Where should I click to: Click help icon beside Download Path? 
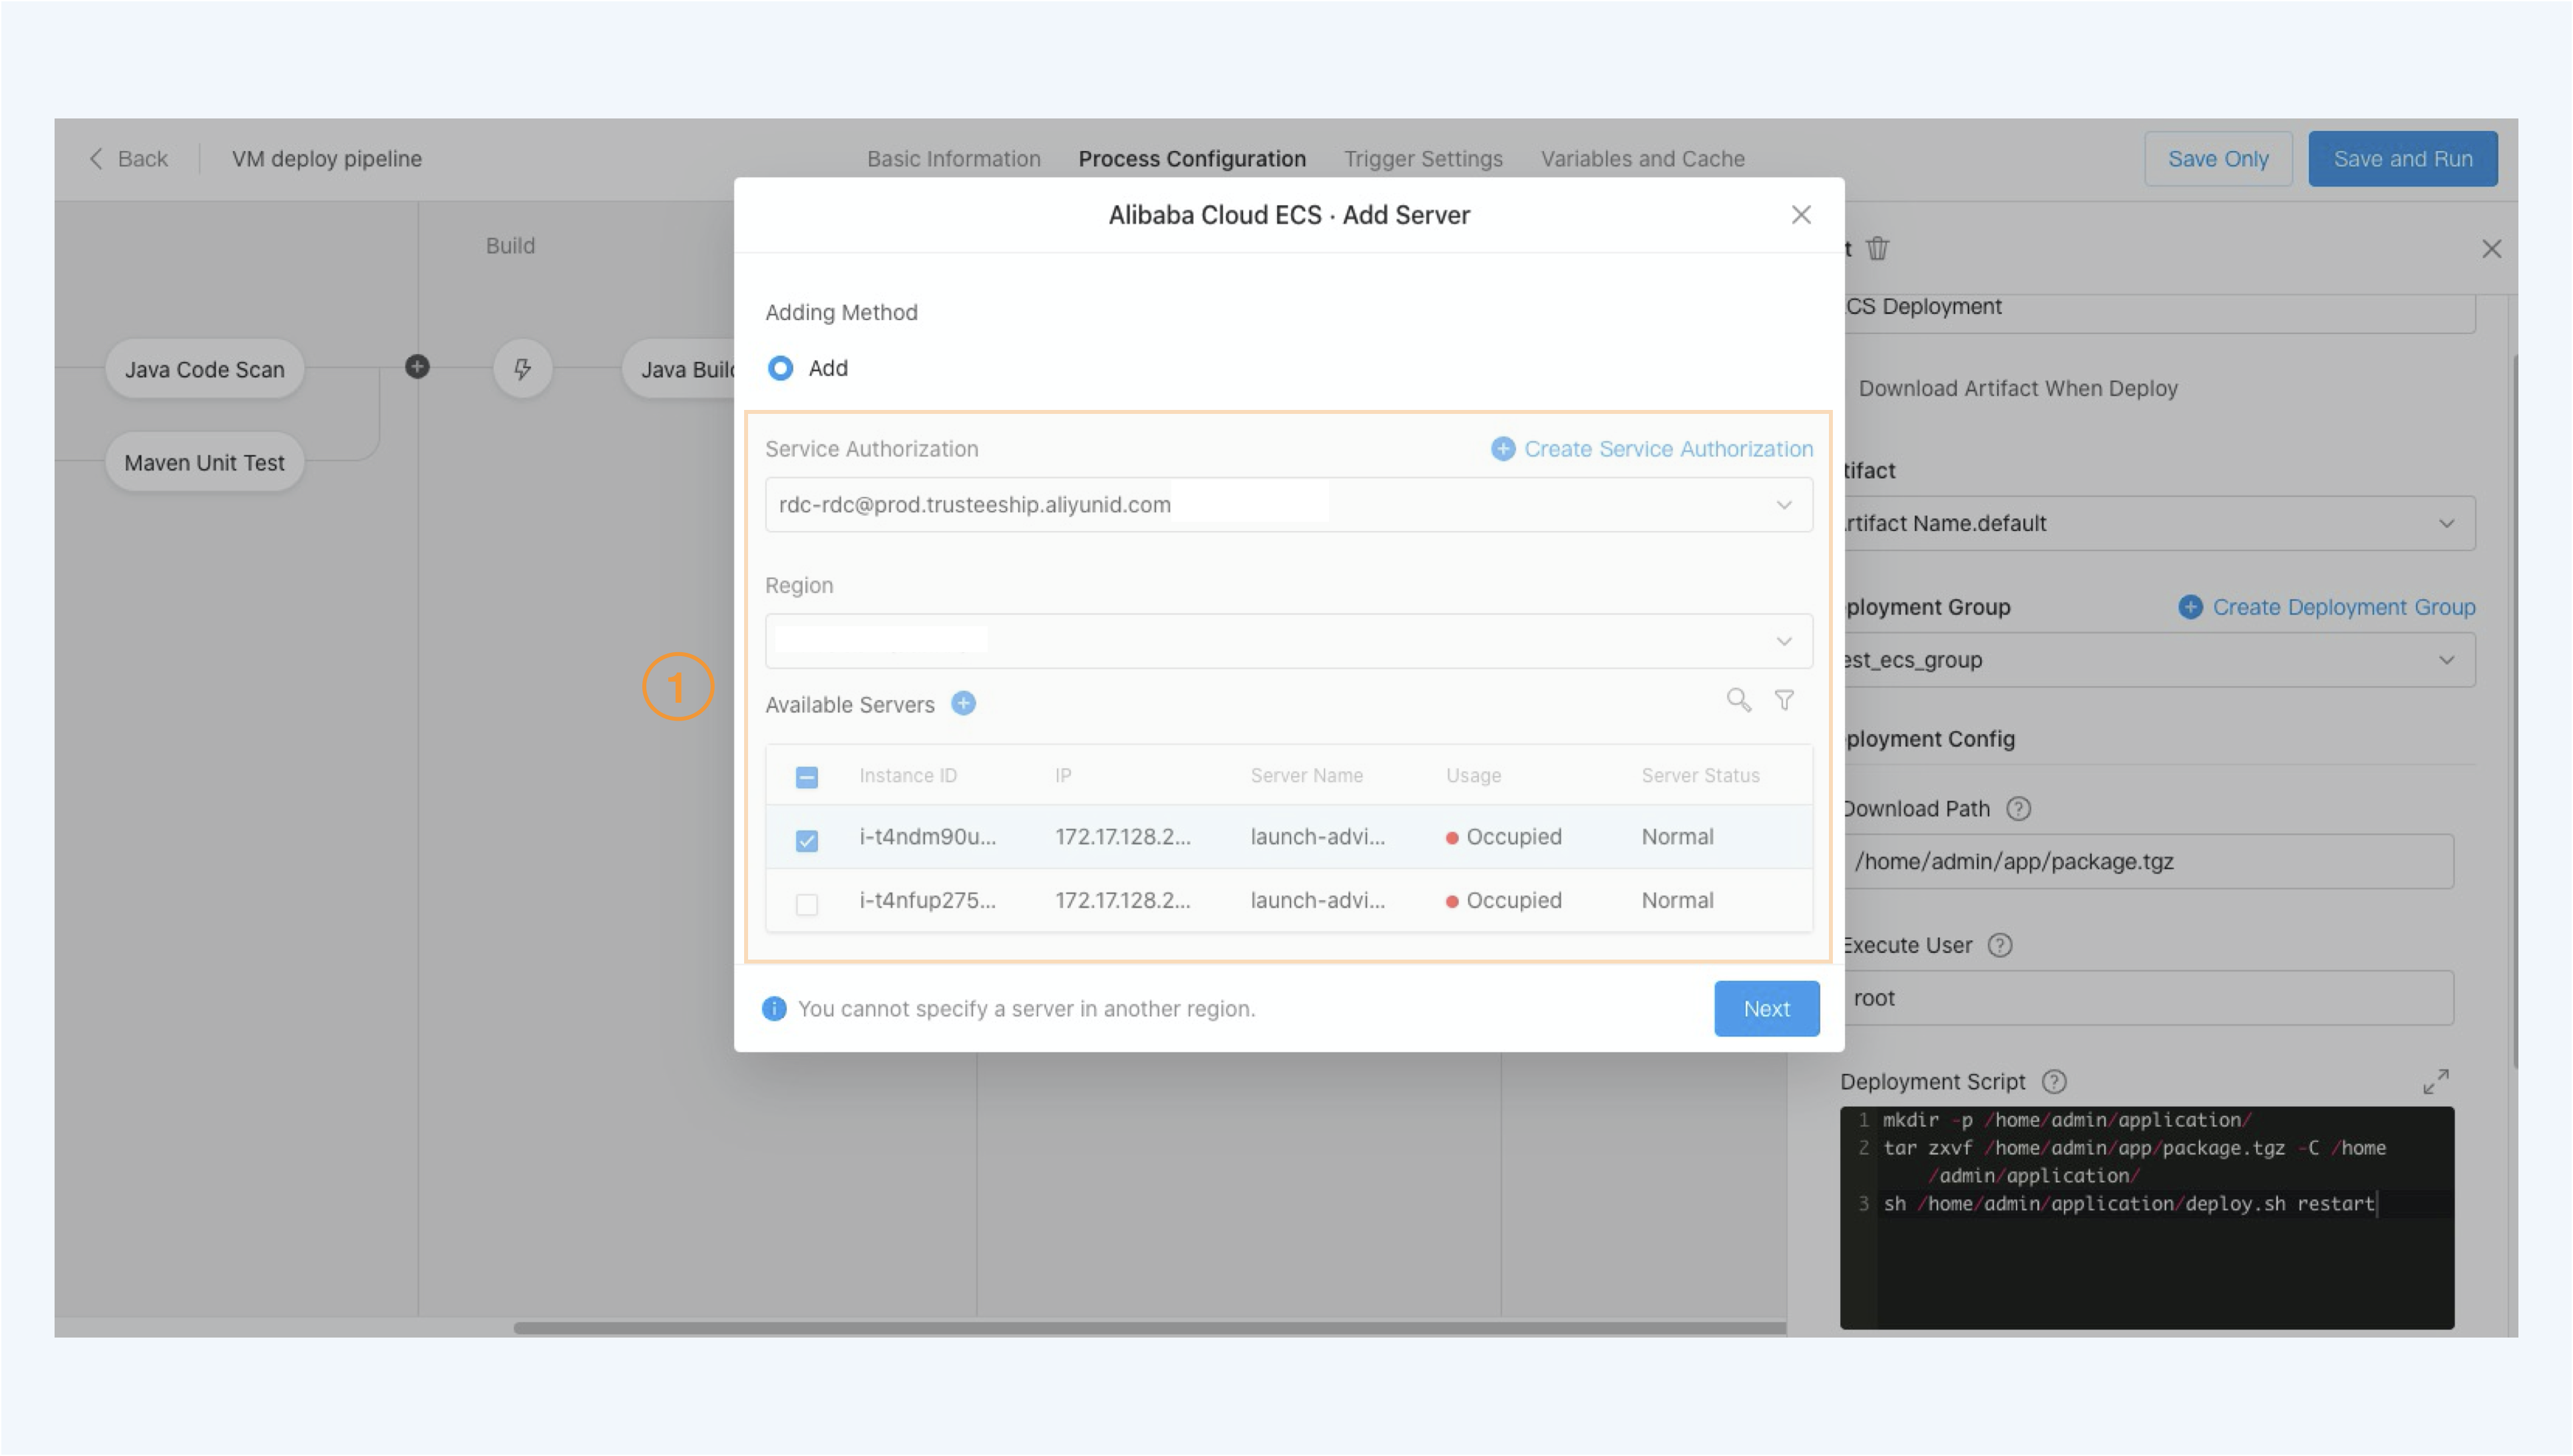coord(2018,808)
